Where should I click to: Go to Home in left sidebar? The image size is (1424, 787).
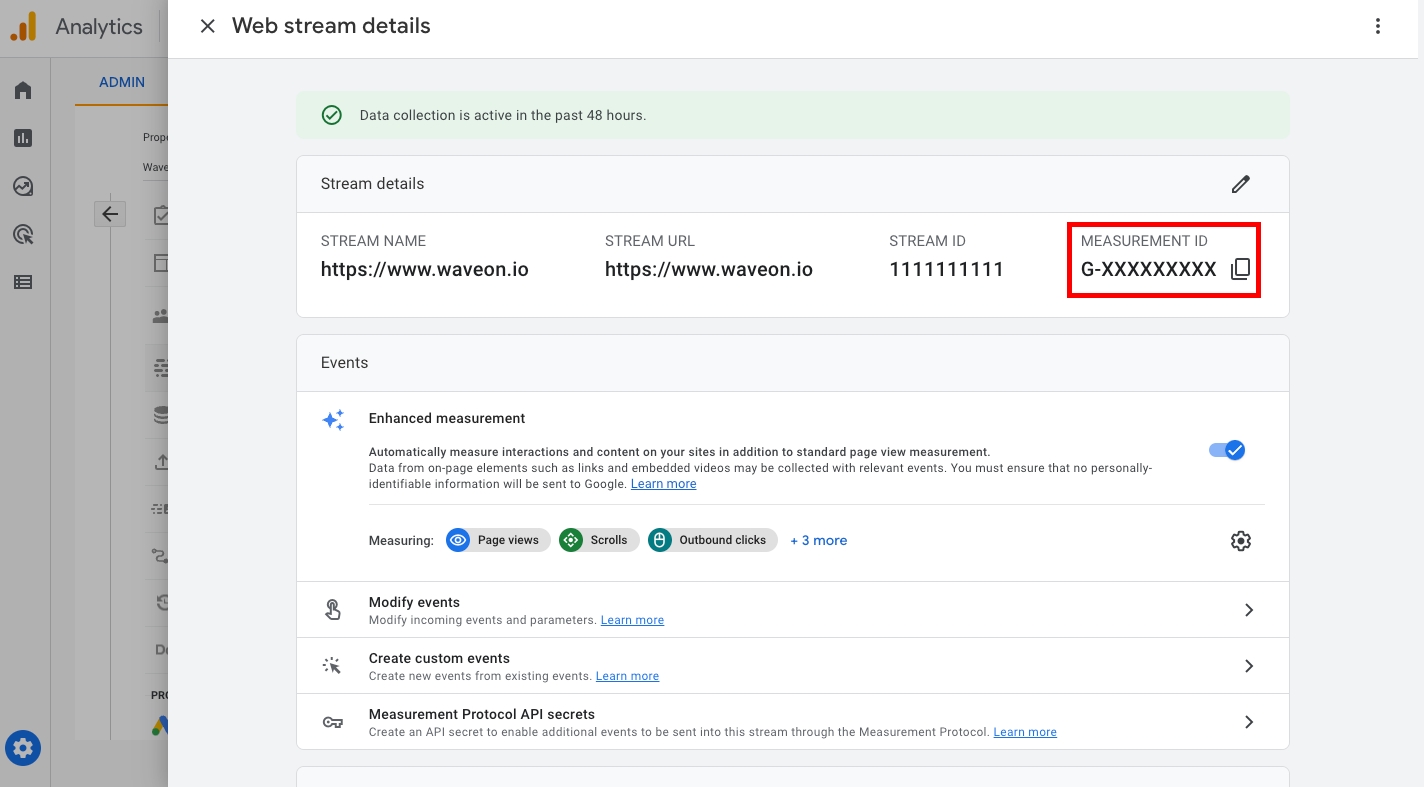(23, 91)
